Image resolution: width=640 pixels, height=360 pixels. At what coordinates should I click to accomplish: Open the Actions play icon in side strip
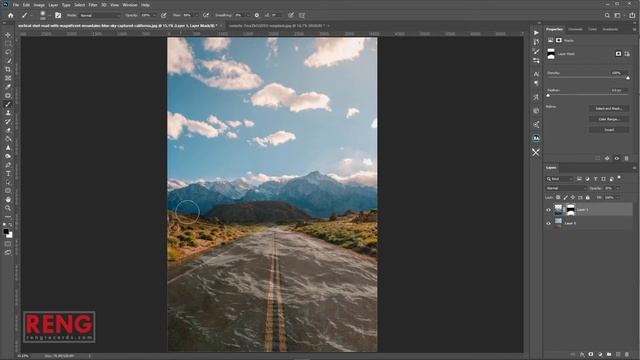pos(536,33)
